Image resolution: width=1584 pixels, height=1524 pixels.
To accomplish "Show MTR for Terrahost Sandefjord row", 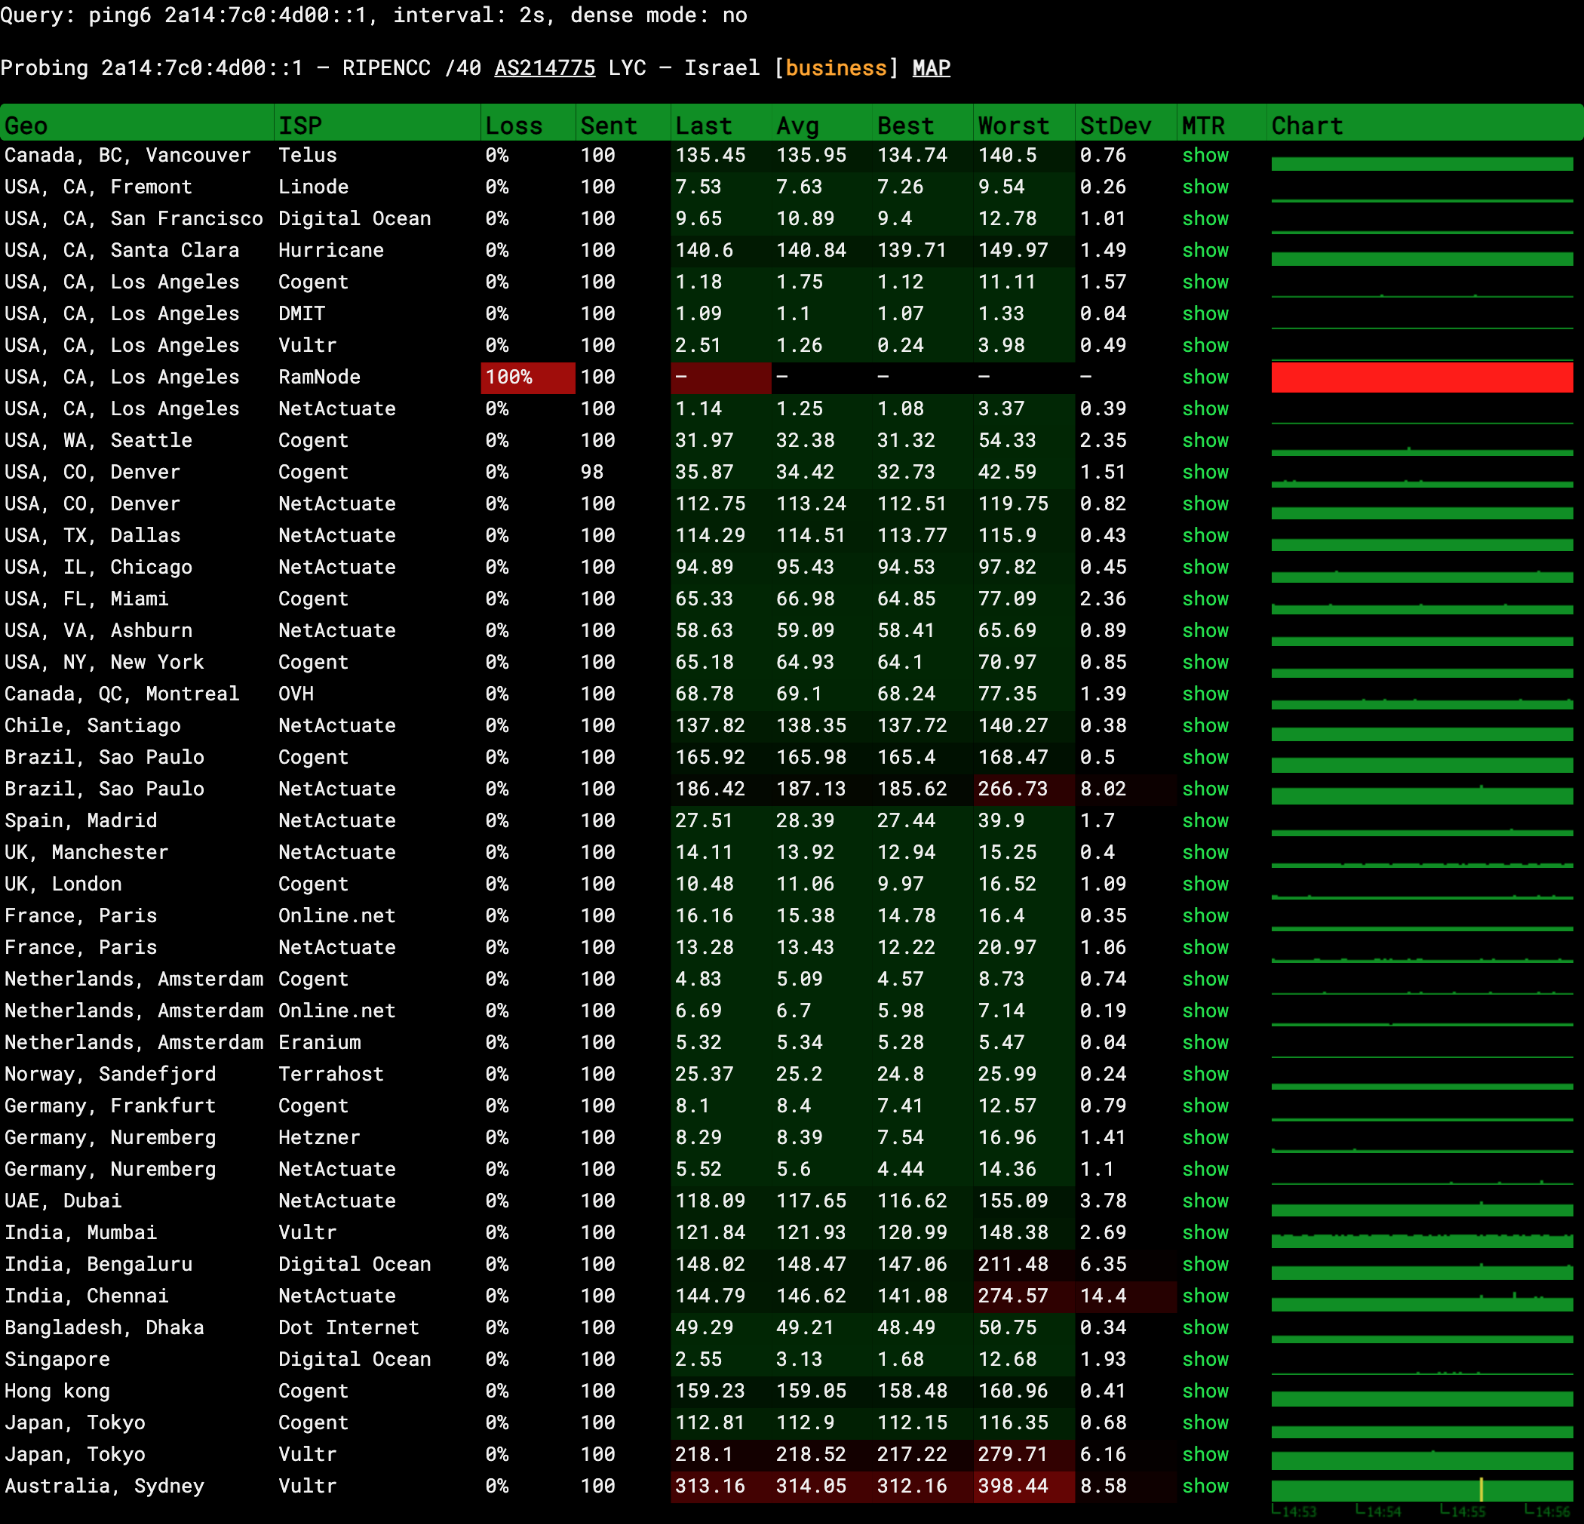I will (1205, 1074).
